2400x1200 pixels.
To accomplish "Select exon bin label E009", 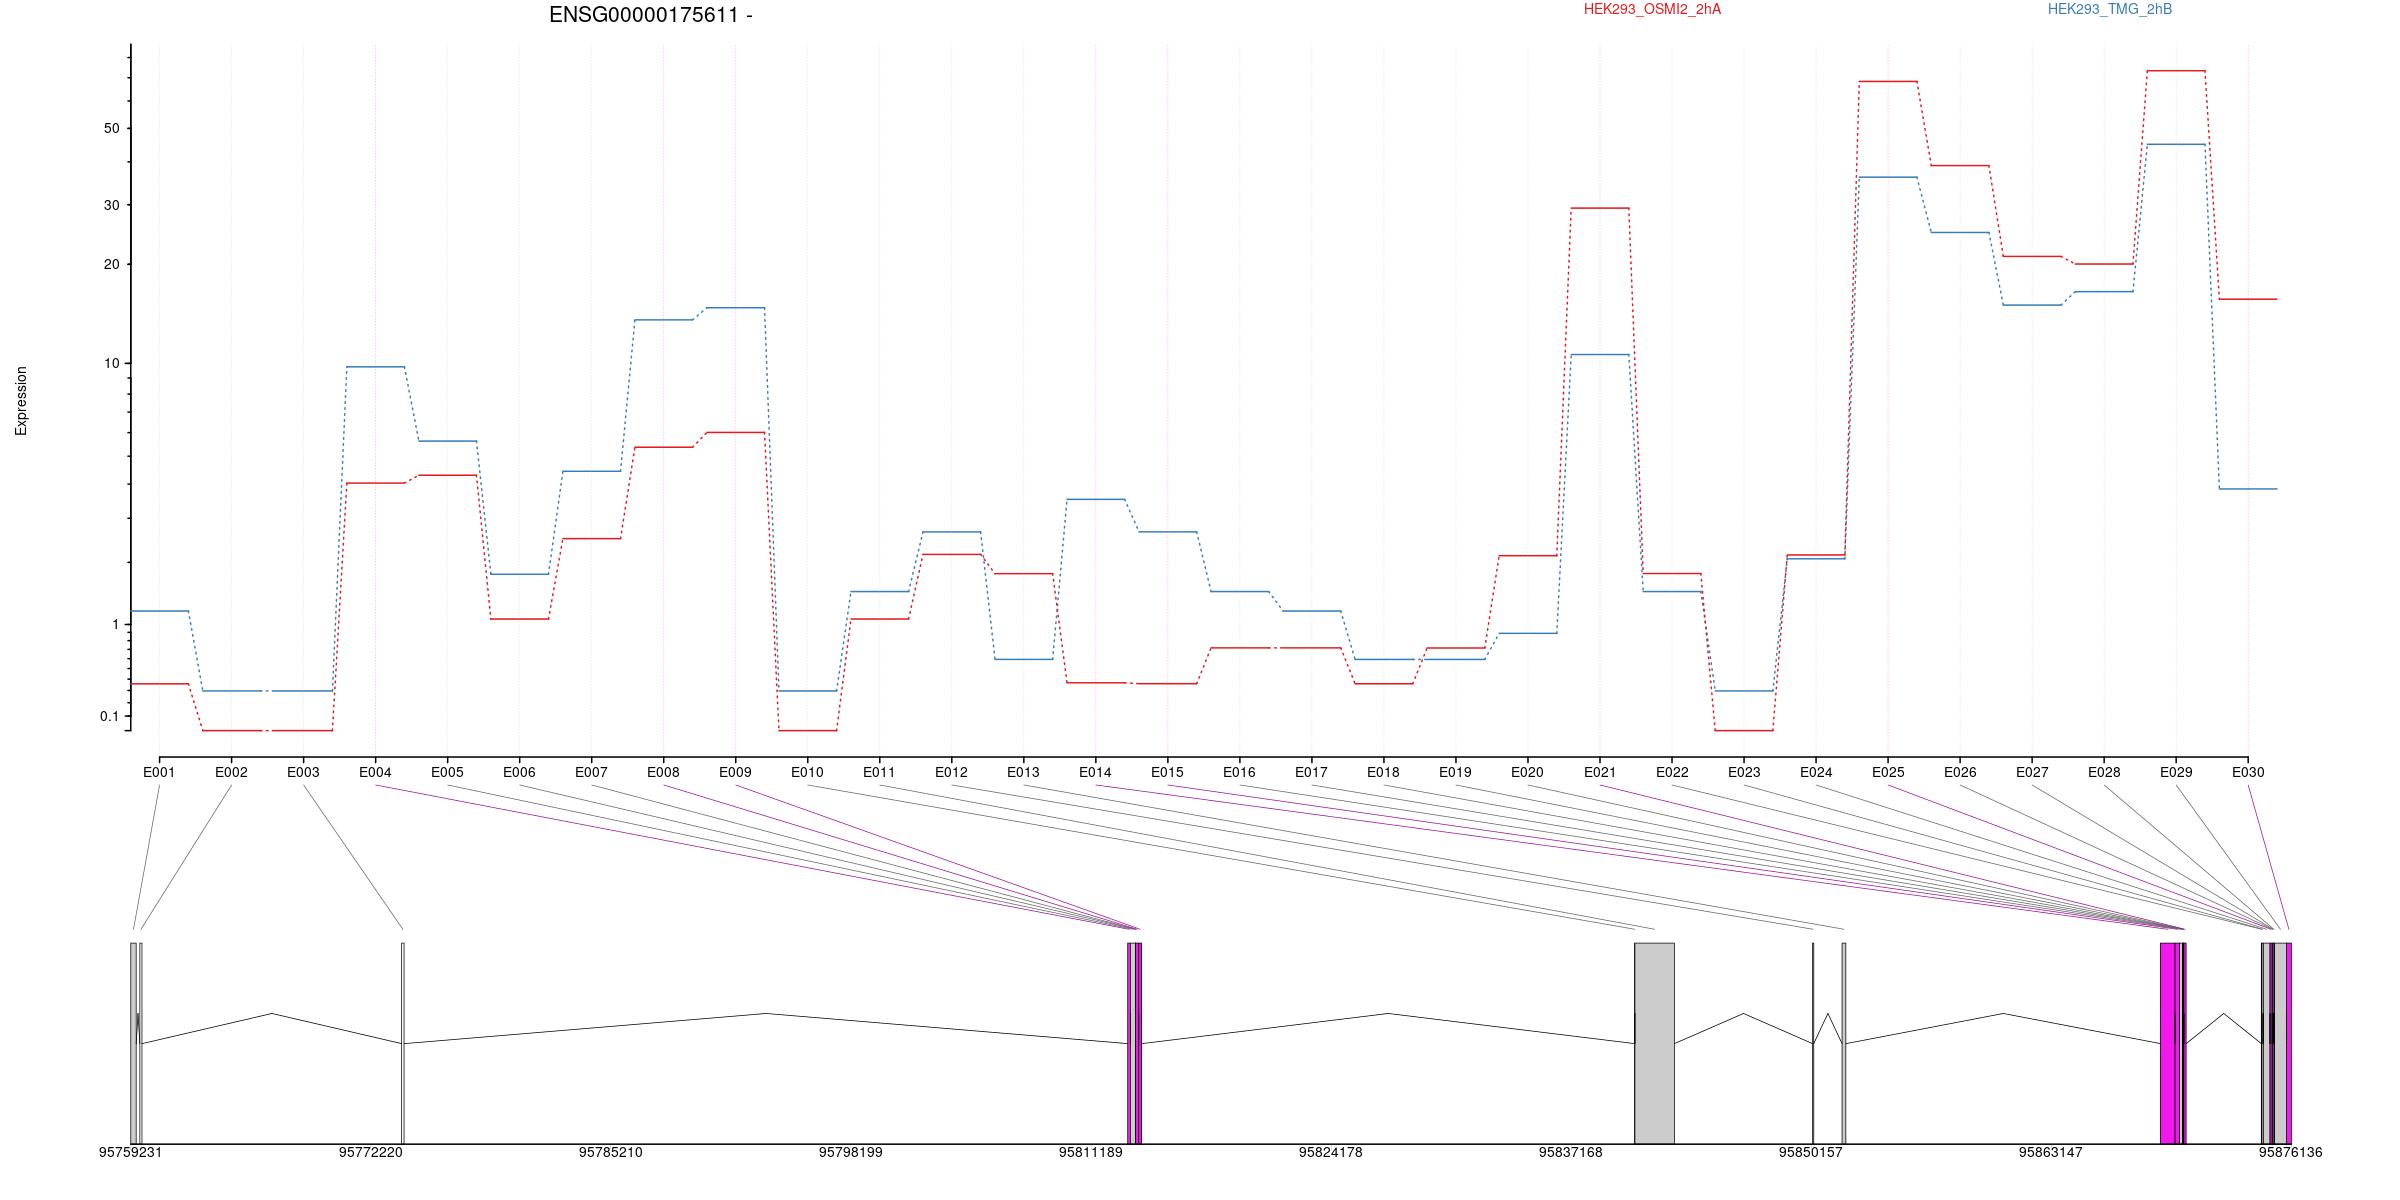I will [735, 772].
